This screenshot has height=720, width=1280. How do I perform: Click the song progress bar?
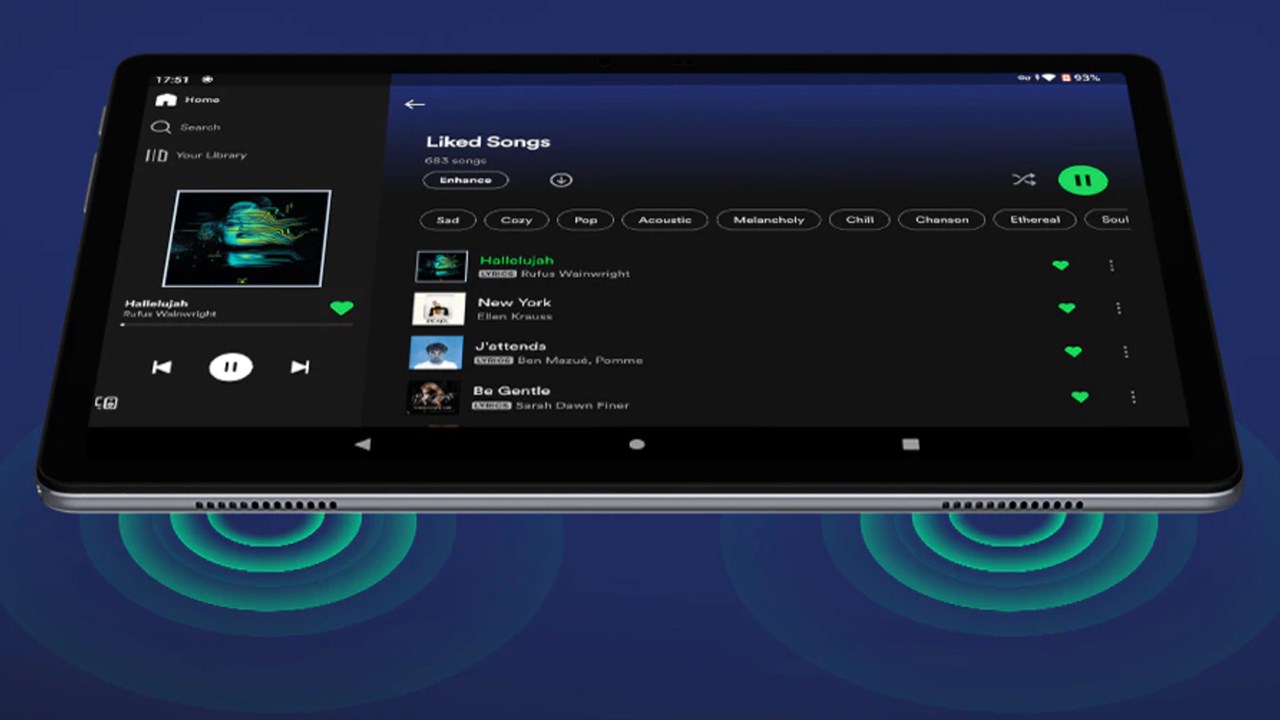point(236,325)
